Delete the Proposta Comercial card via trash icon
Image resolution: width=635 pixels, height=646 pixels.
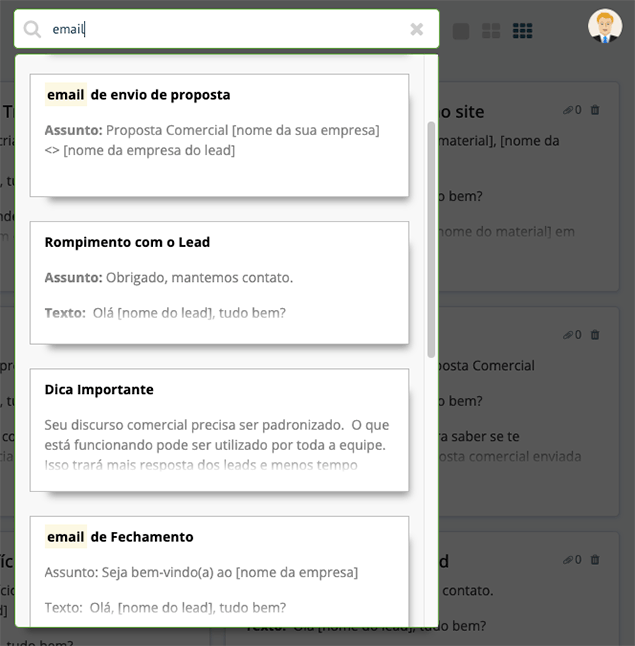coord(595,335)
